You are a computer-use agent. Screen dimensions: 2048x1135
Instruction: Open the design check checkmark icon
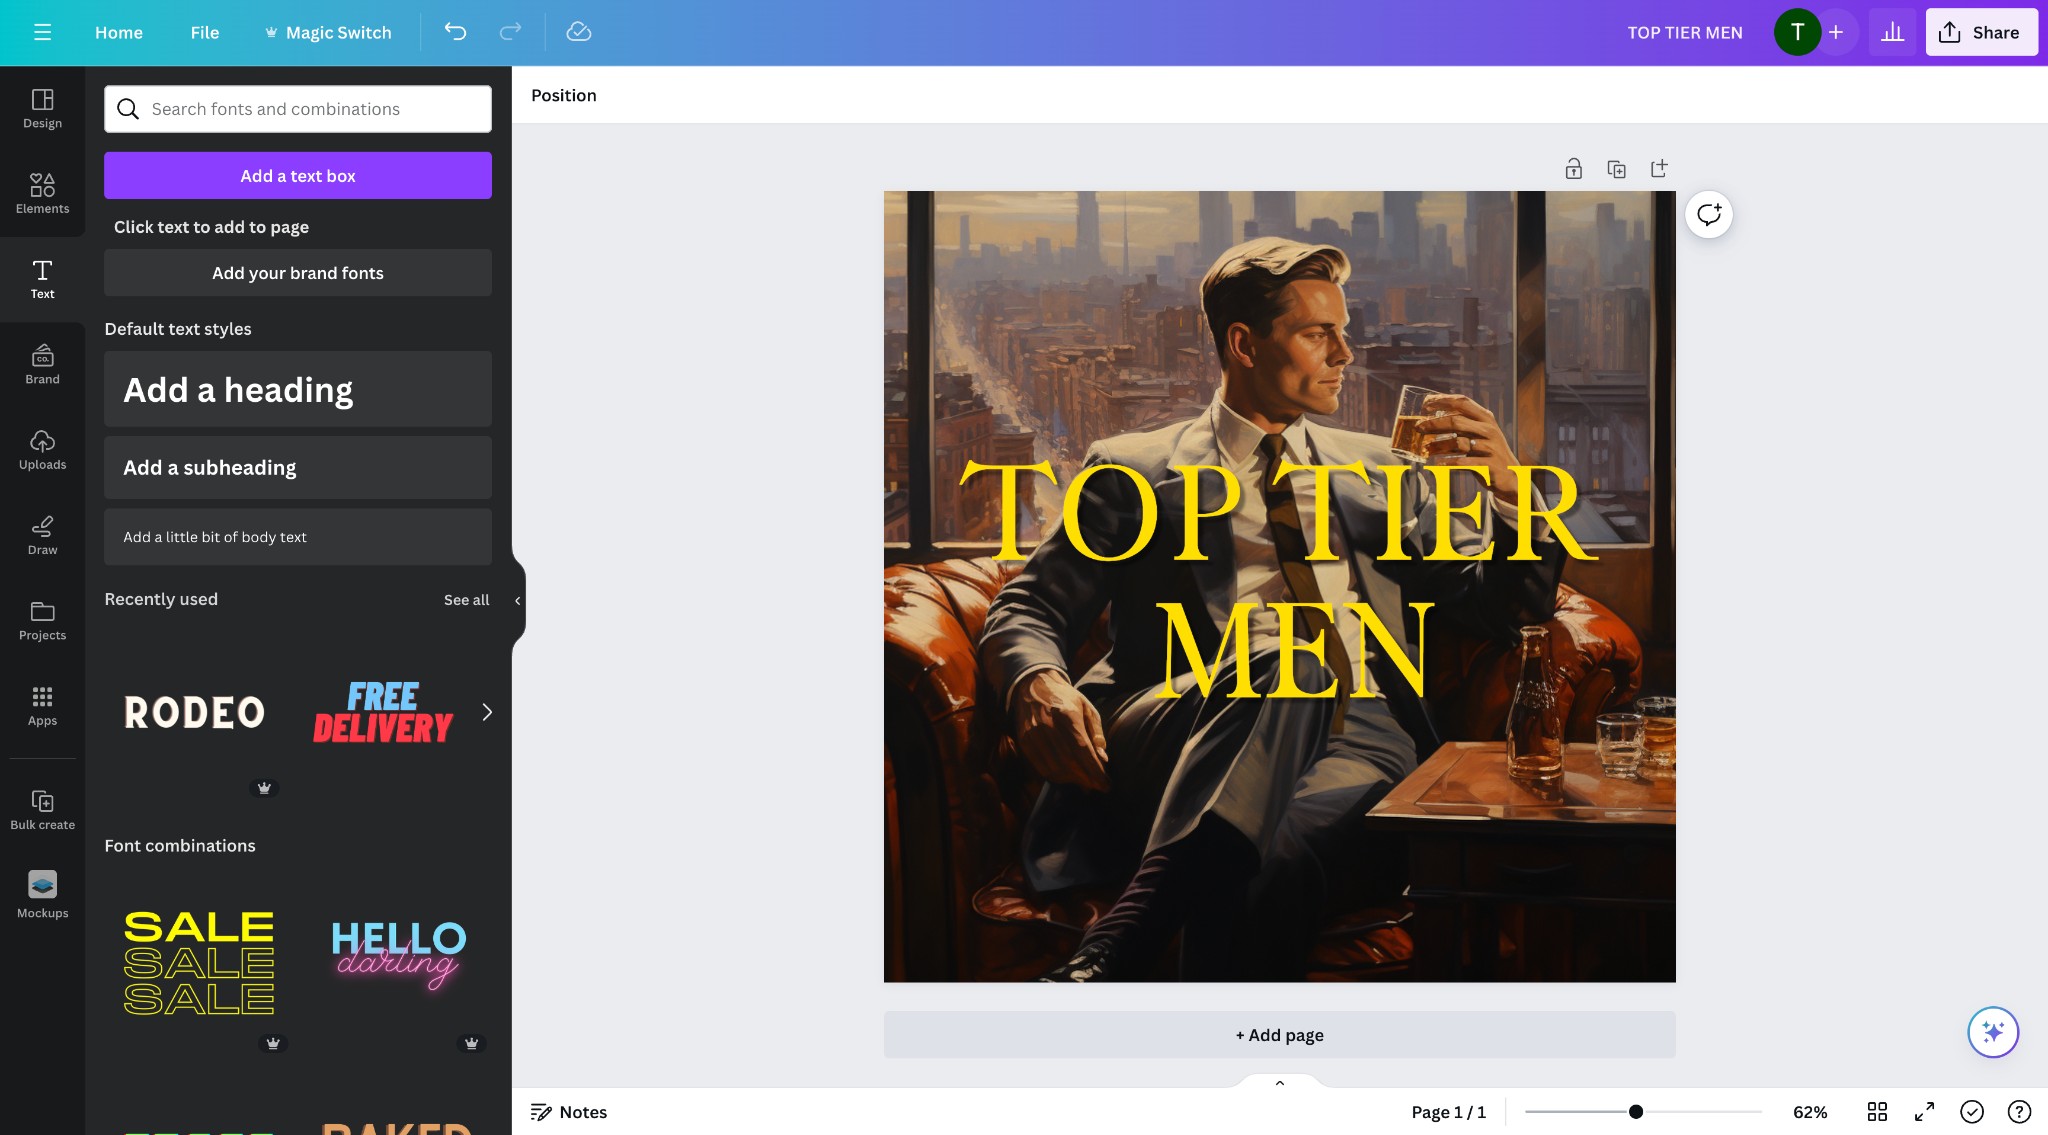tap(1972, 1112)
